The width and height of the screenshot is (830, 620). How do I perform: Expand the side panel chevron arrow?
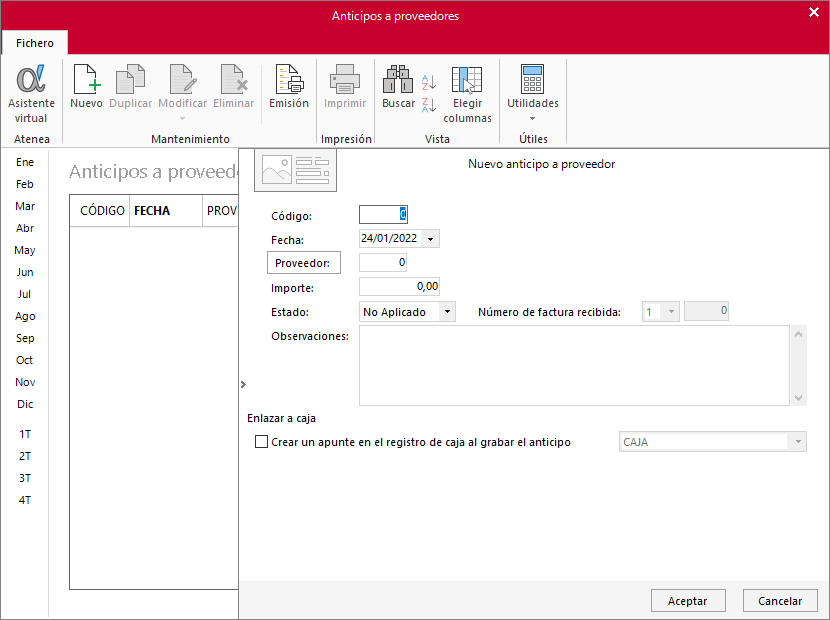[x=243, y=384]
